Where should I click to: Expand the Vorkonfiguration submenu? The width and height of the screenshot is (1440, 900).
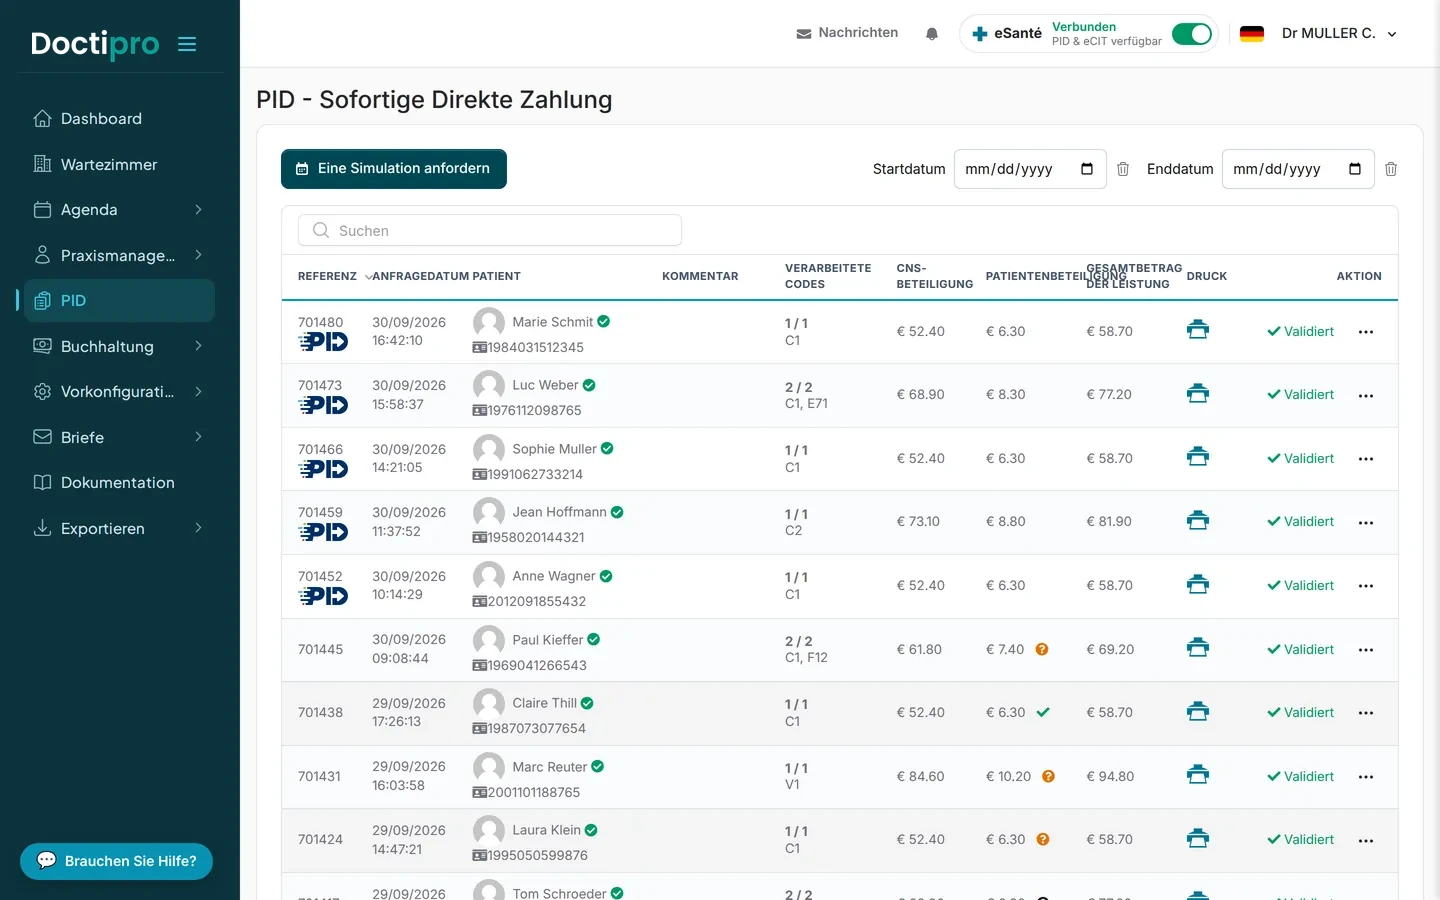(198, 392)
